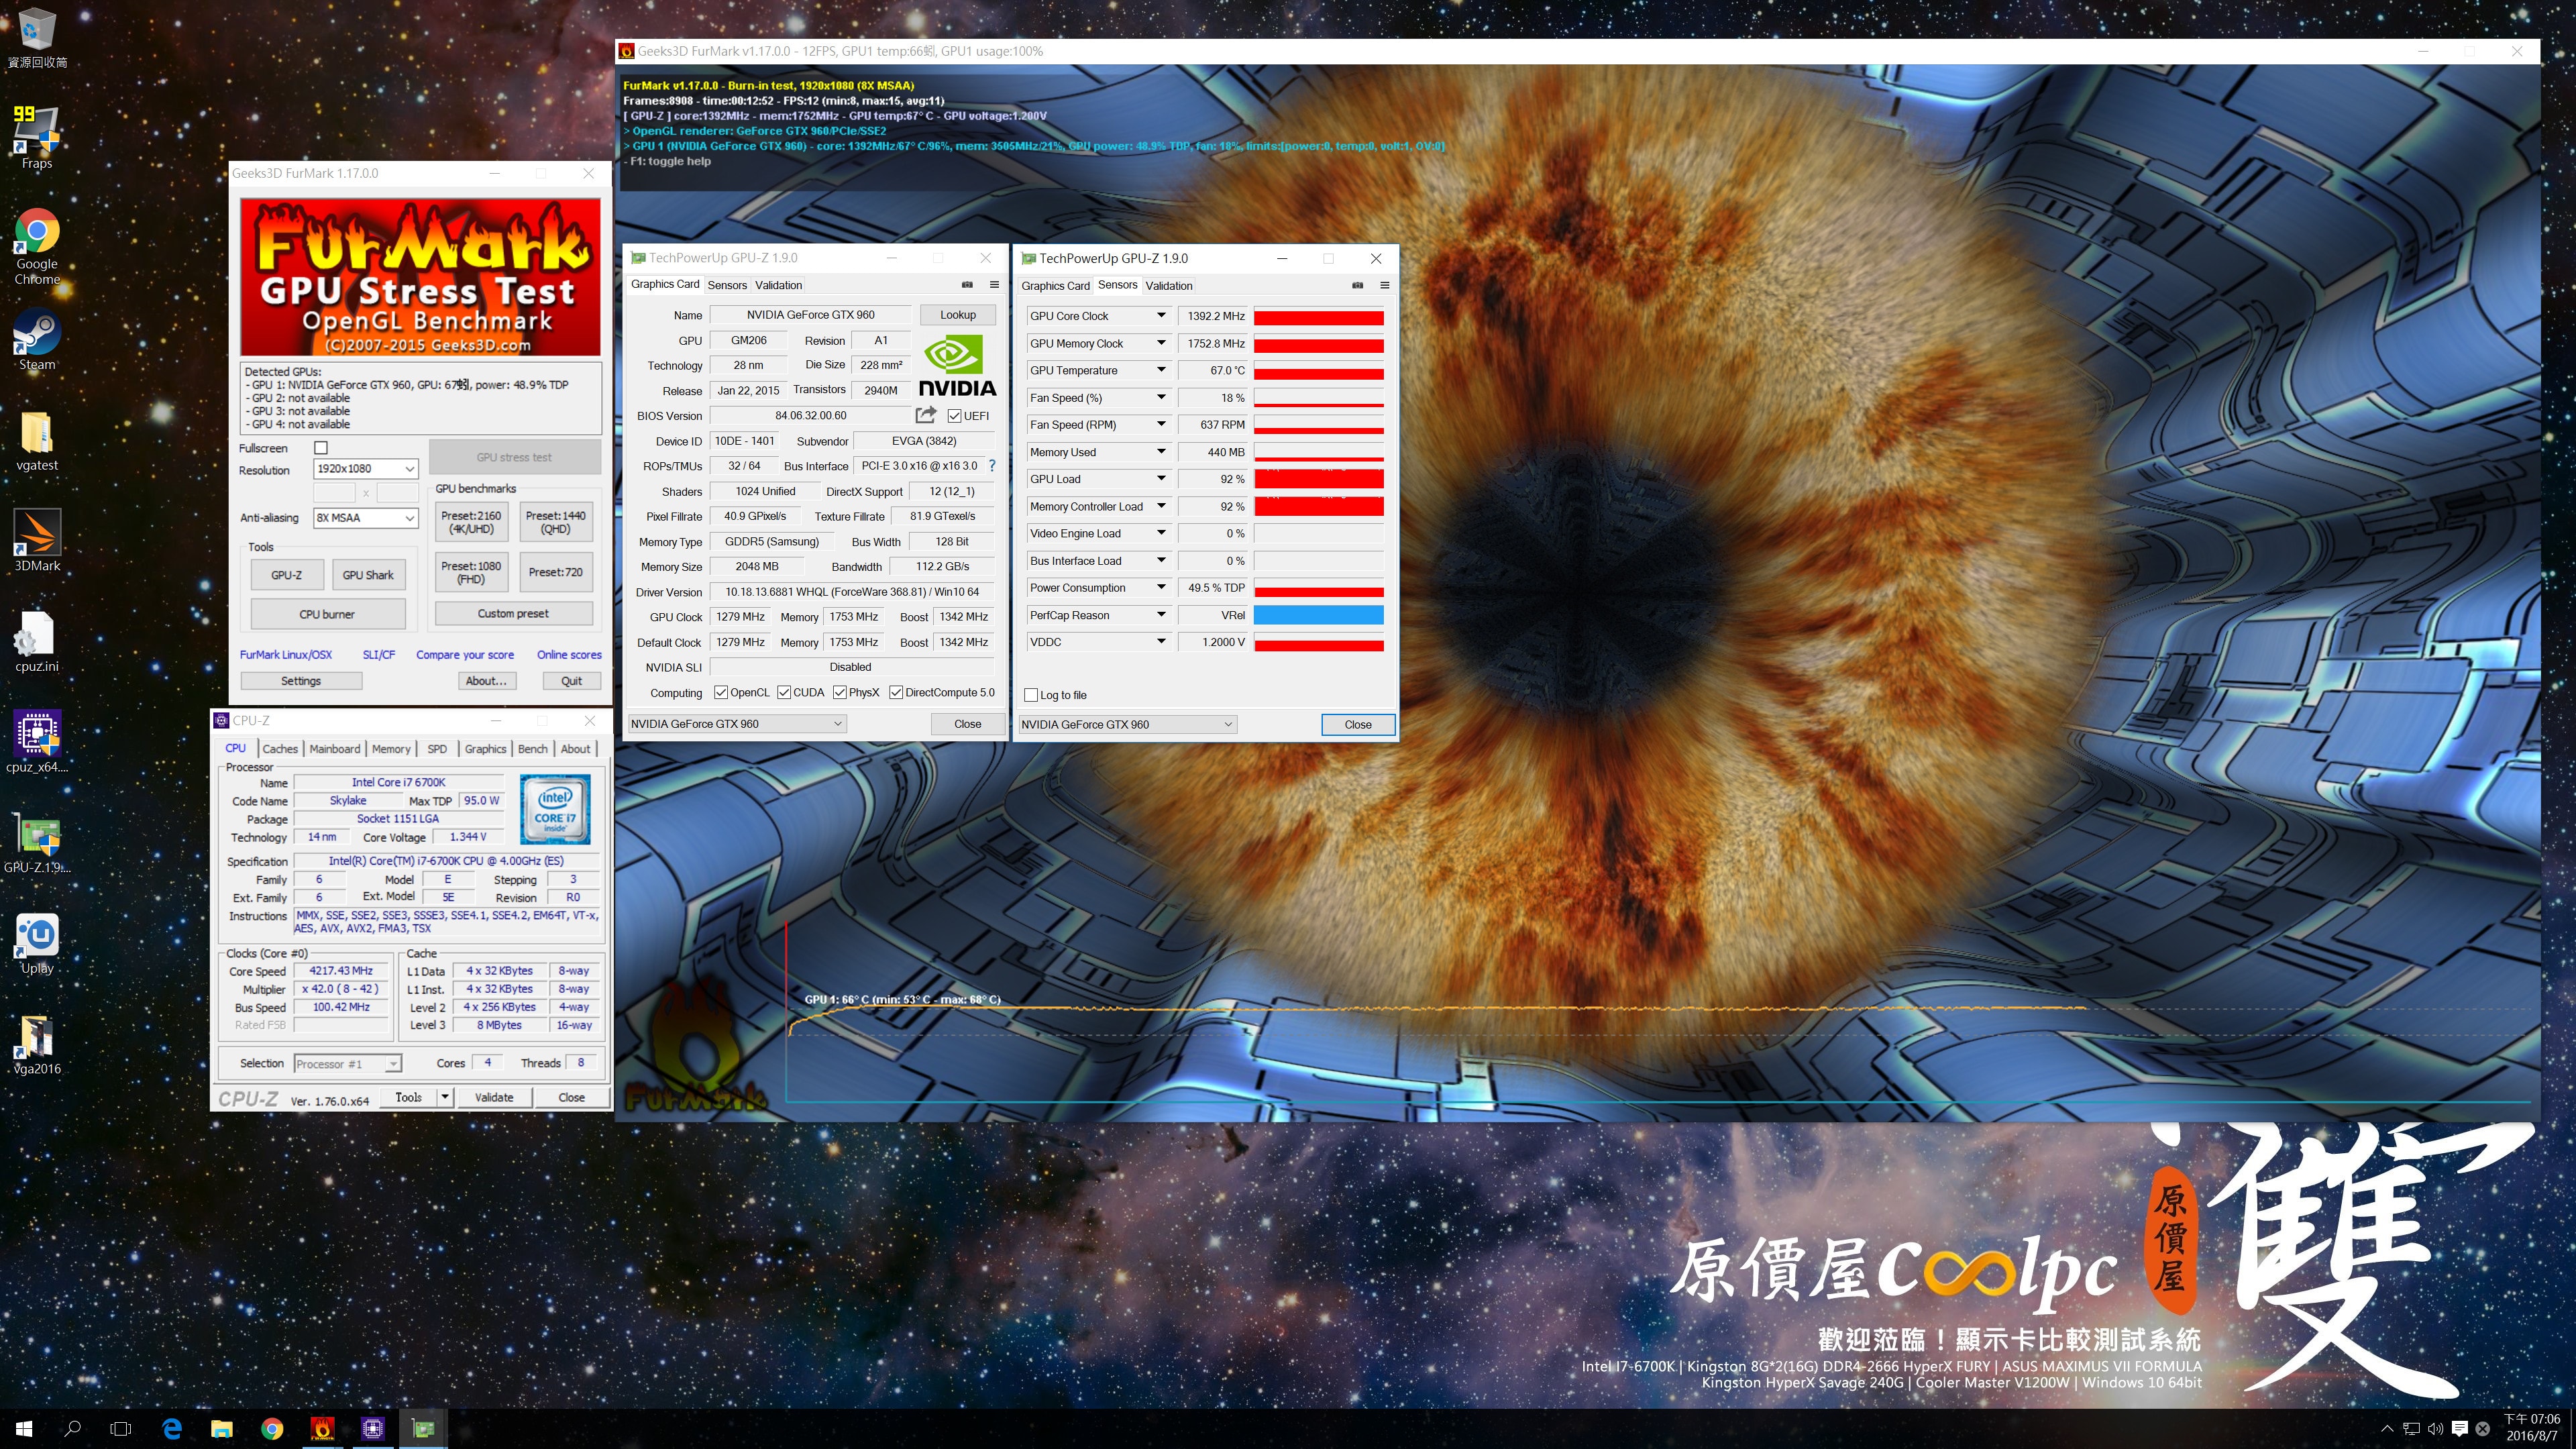Toggle the UEFI checkbox in GPU-Z
Viewport: 2576px width, 1449px height.
[954, 416]
